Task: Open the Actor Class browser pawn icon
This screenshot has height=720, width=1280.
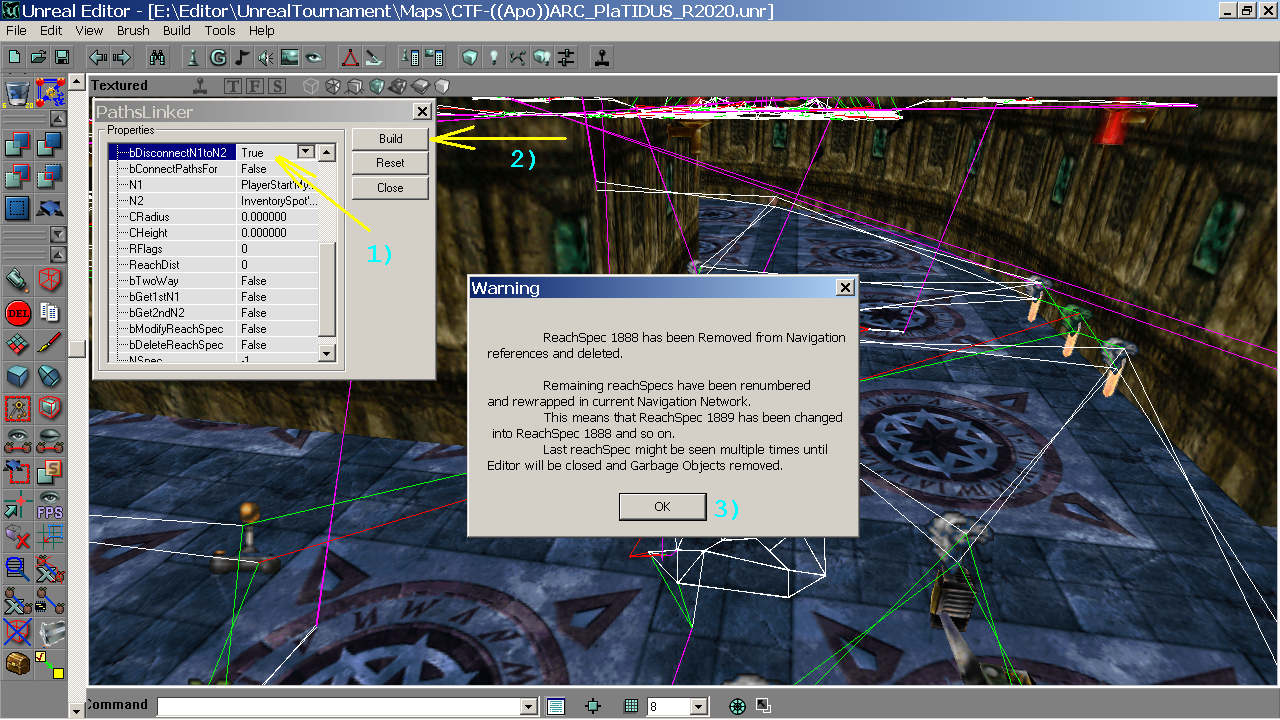Action: tap(193, 57)
